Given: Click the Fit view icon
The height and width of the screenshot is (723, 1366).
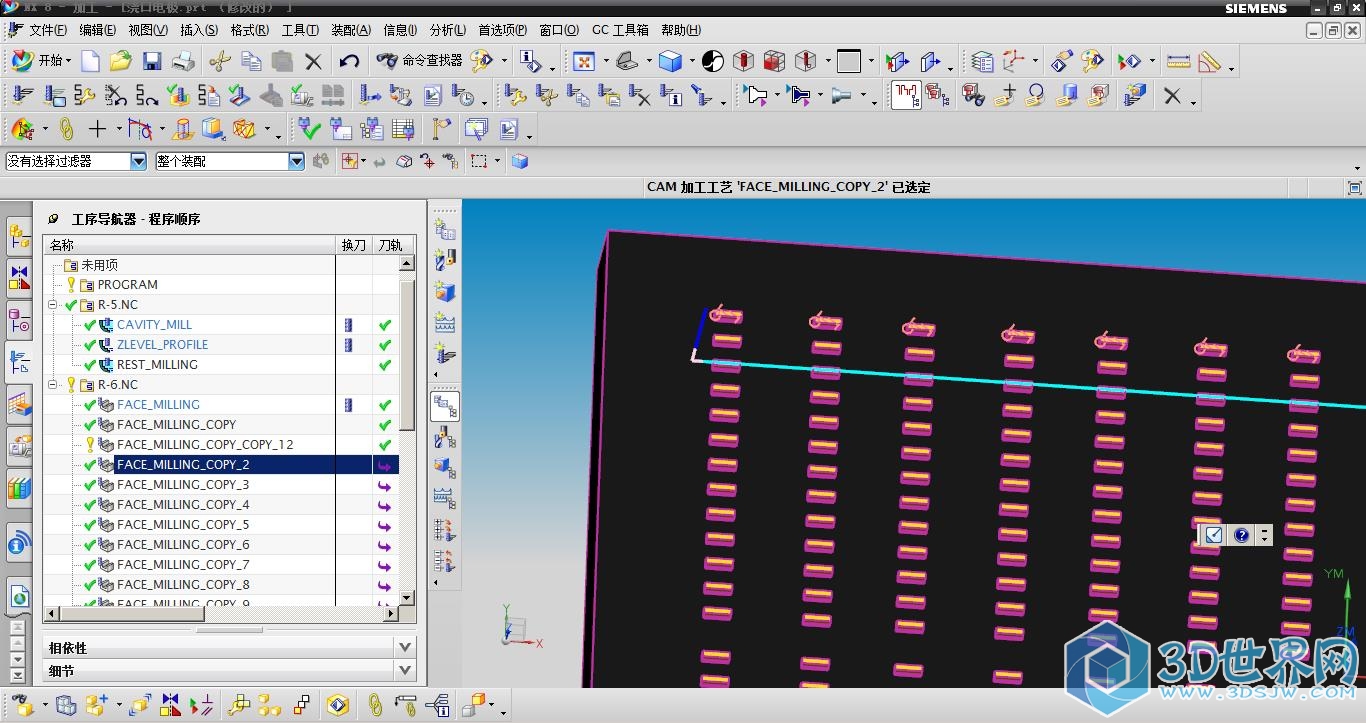Looking at the screenshot, I should (x=584, y=61).
